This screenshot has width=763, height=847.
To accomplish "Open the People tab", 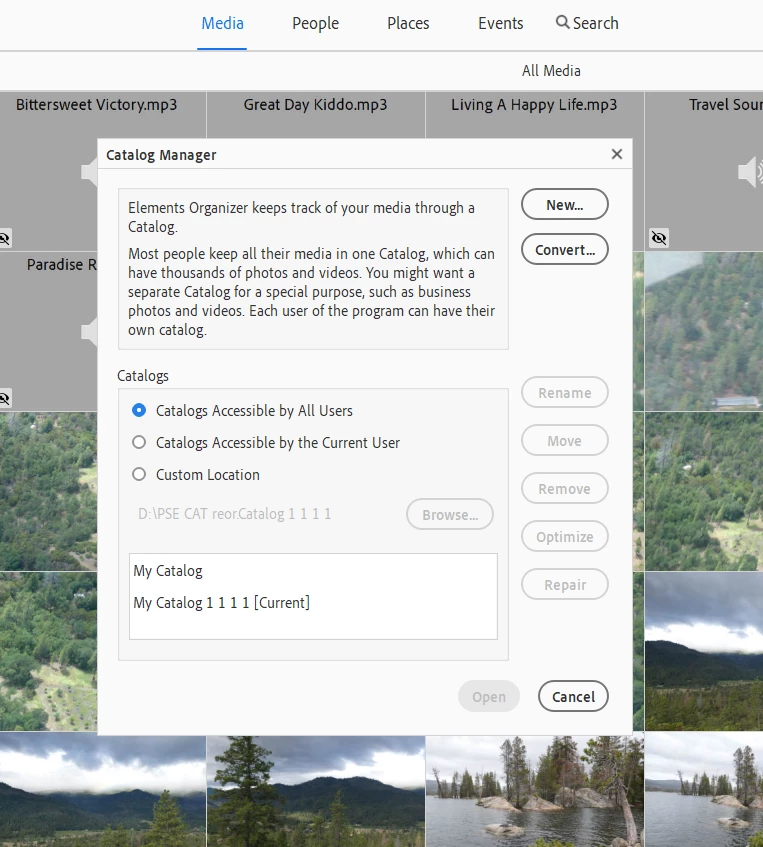I will tap(316, 23).
